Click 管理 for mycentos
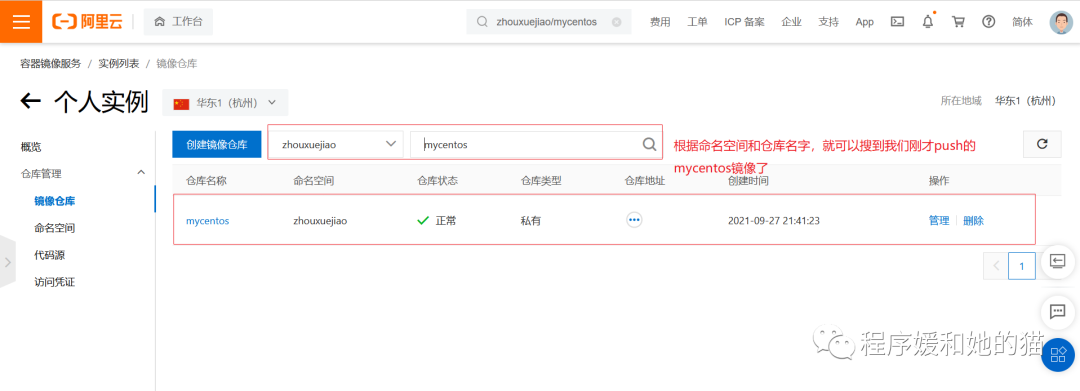Viewport: 1080px width, 391px height. (x=939, y=221)
